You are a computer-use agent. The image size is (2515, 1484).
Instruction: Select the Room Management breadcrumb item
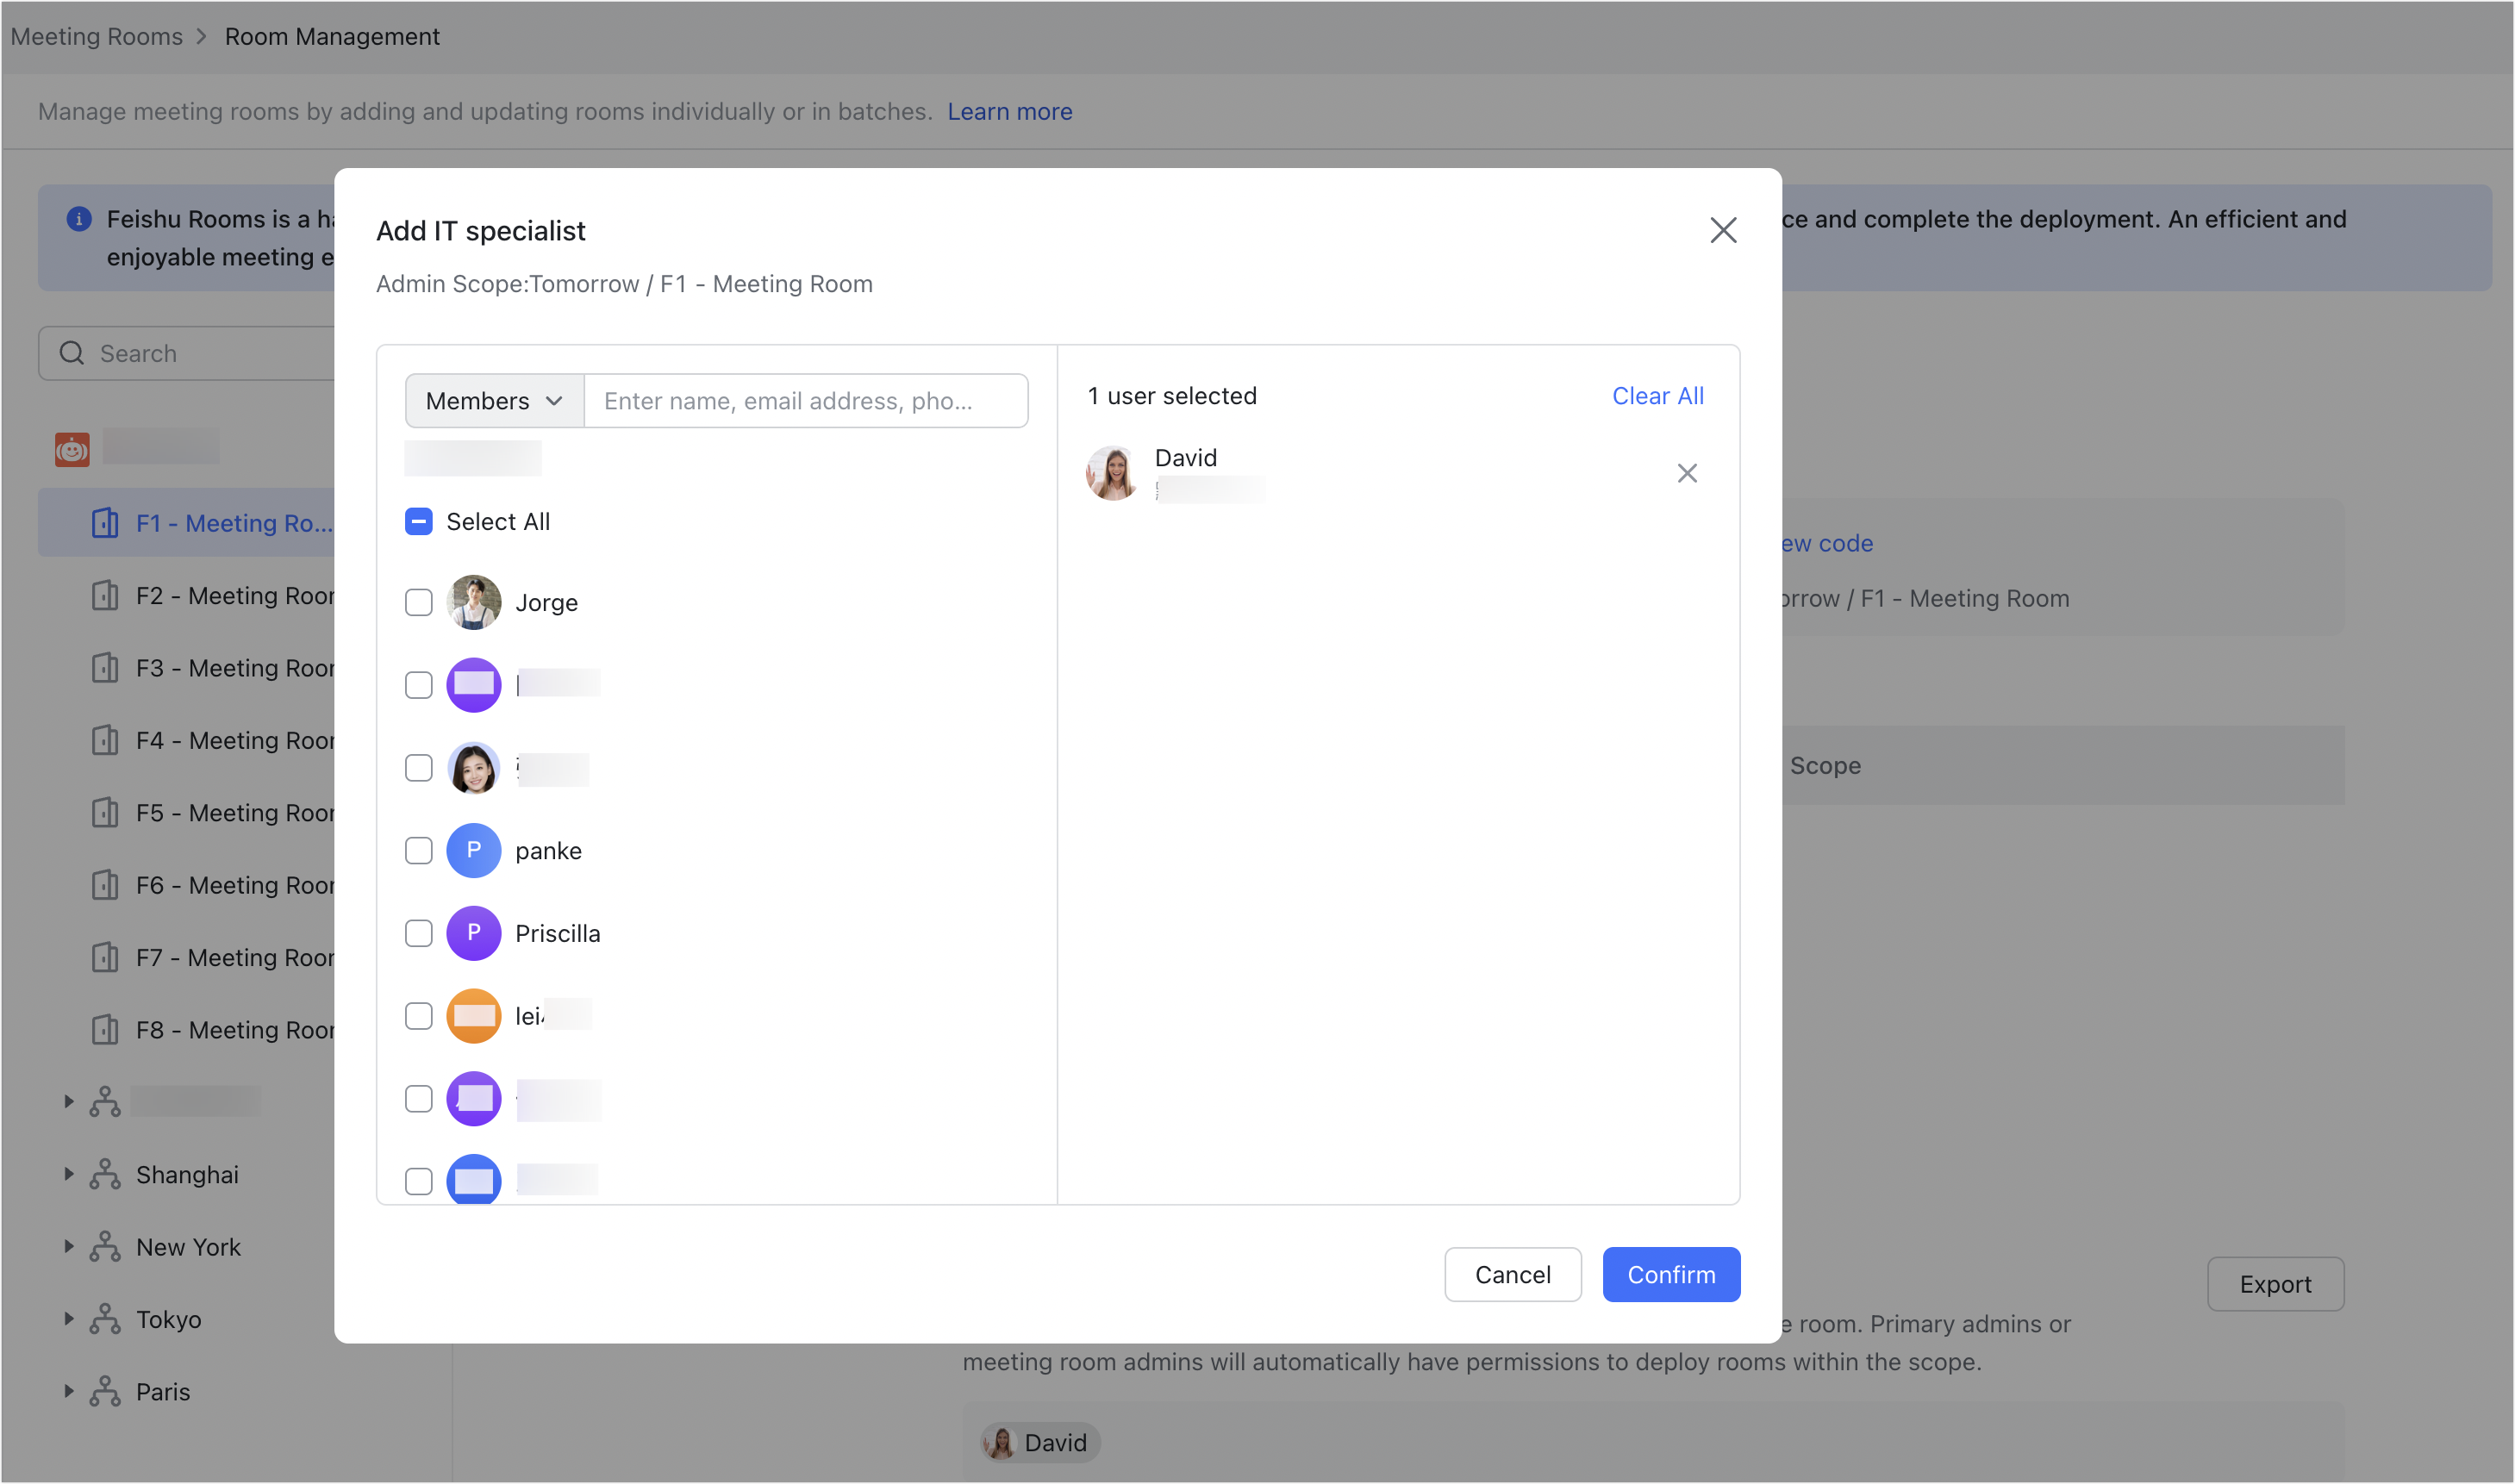click(x=331, y=36)
